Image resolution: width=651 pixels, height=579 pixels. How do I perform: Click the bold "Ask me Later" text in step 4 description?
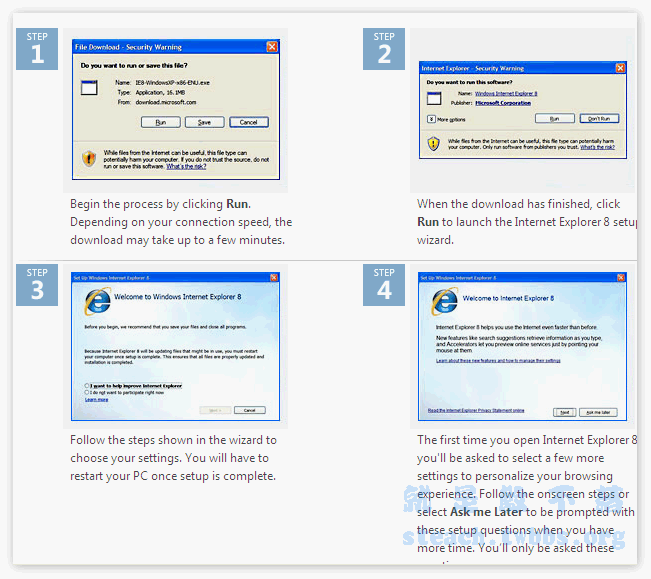point(486,512)
